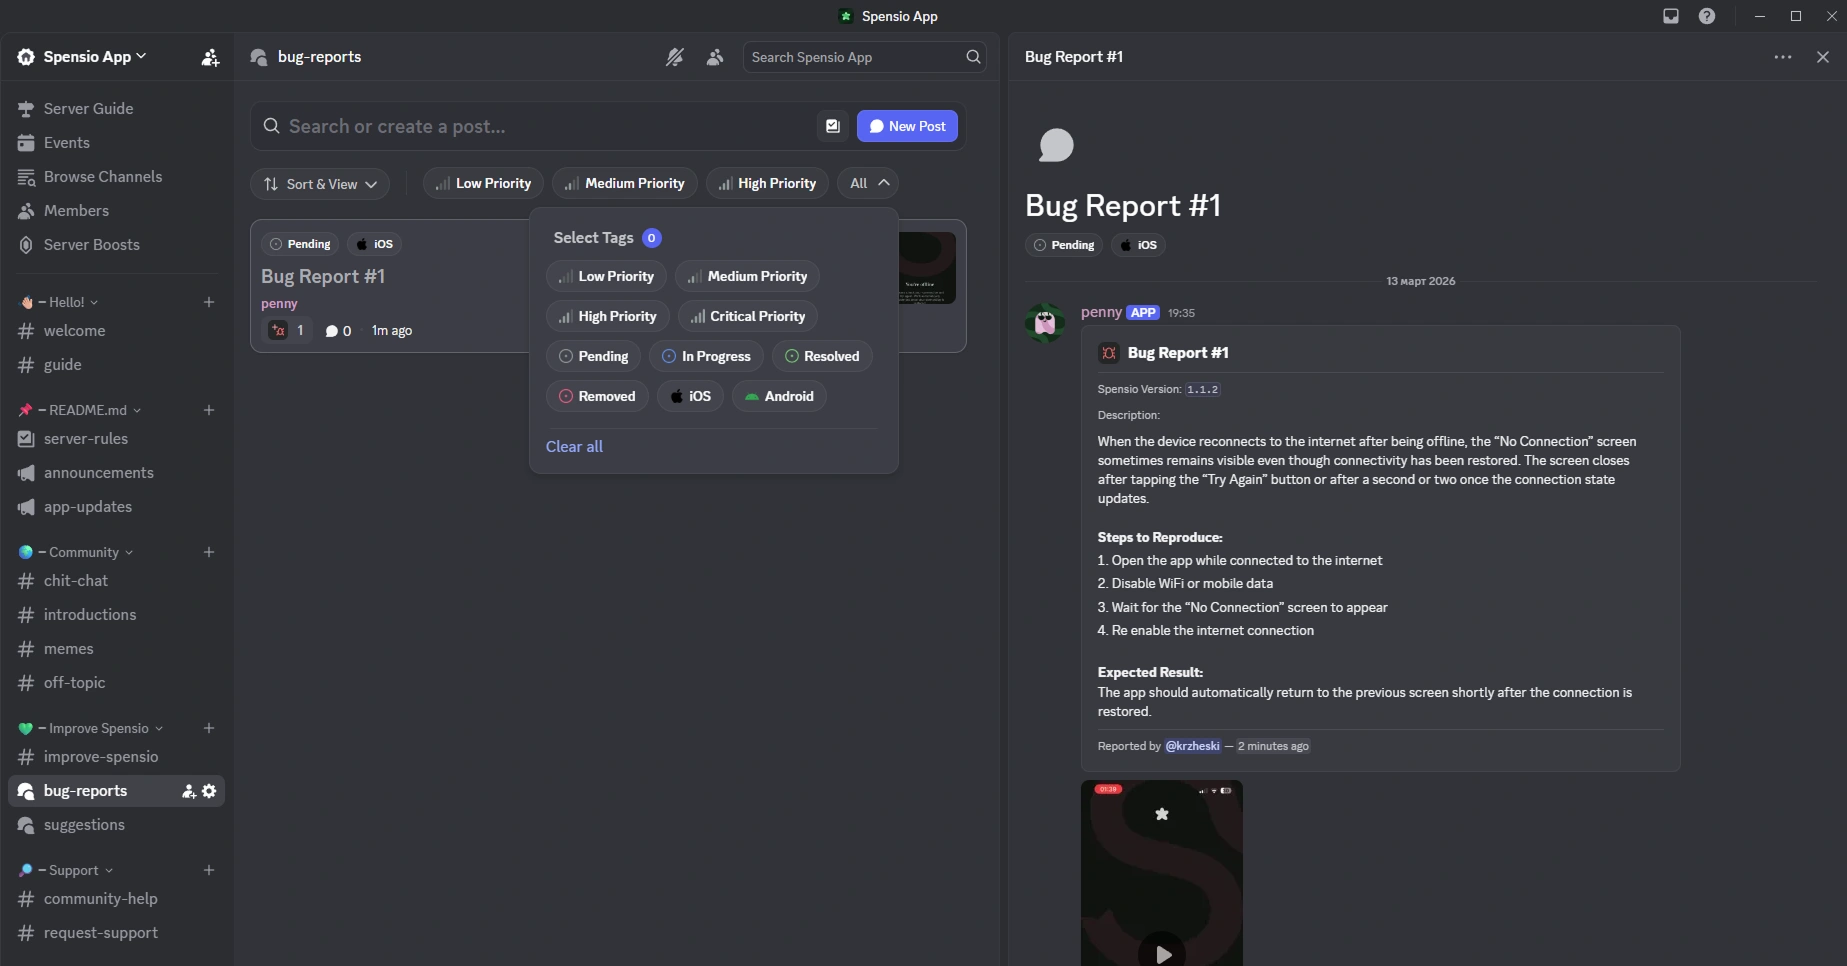The height and width of the screenshot is (966, 1847).
Task: Go to Browse Channels
Action: tap(102, 177)
